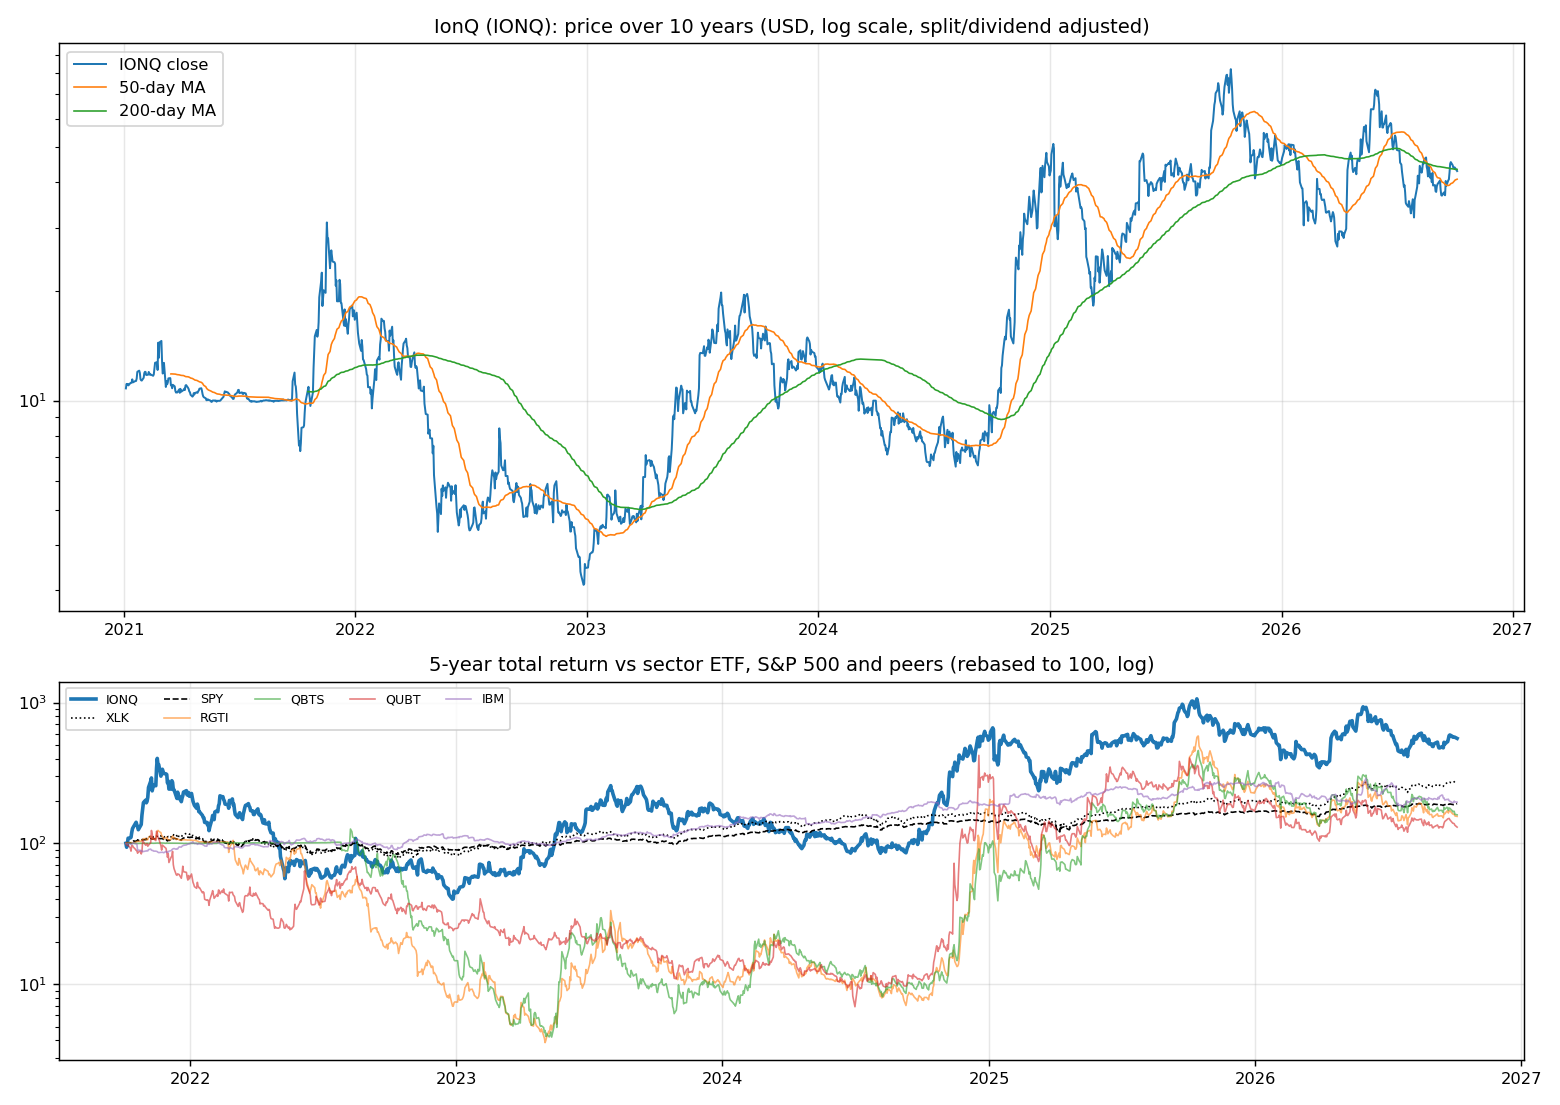Screen dimensions: 1560x1105
Task: Click the QBTS label in the bottom legend
Action: [307, 700]
